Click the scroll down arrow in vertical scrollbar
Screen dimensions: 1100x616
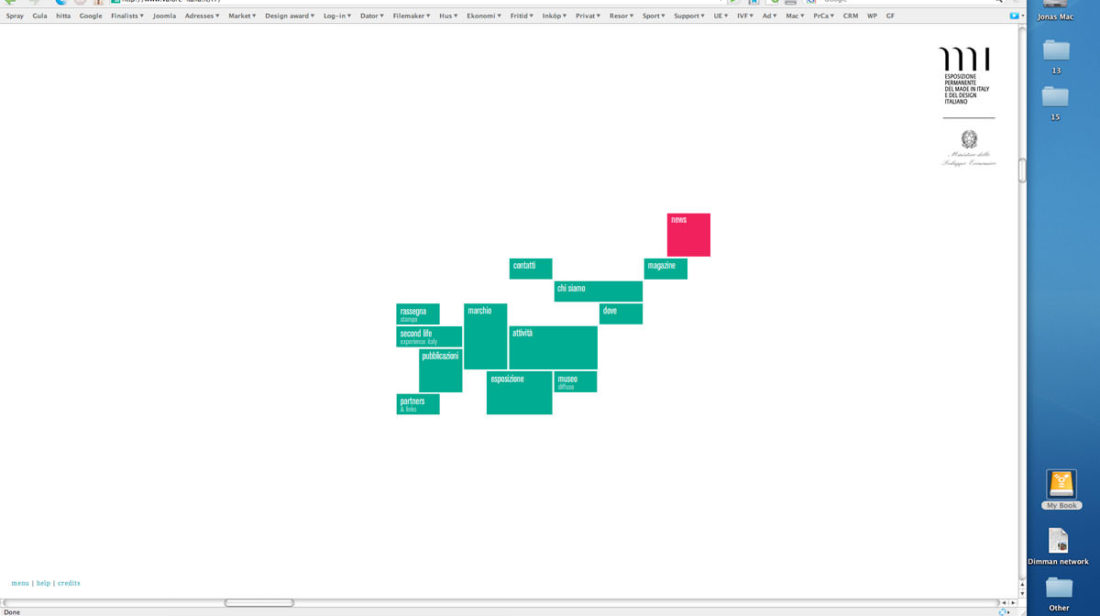click(x=1022, y=594)
